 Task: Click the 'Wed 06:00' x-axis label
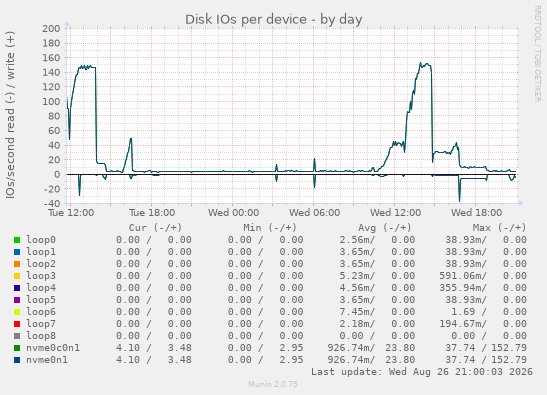(314, 213)
